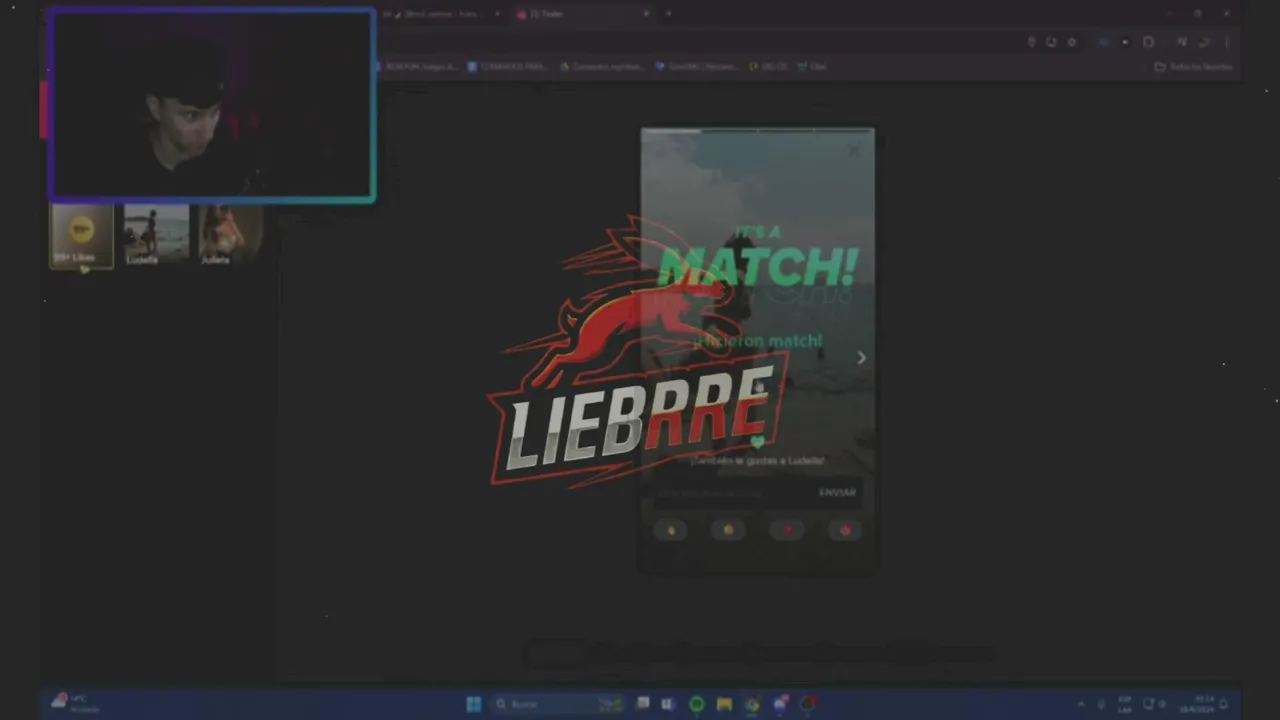Open a new browser tab
This screenshot has width=1280, height=720.
668,14
